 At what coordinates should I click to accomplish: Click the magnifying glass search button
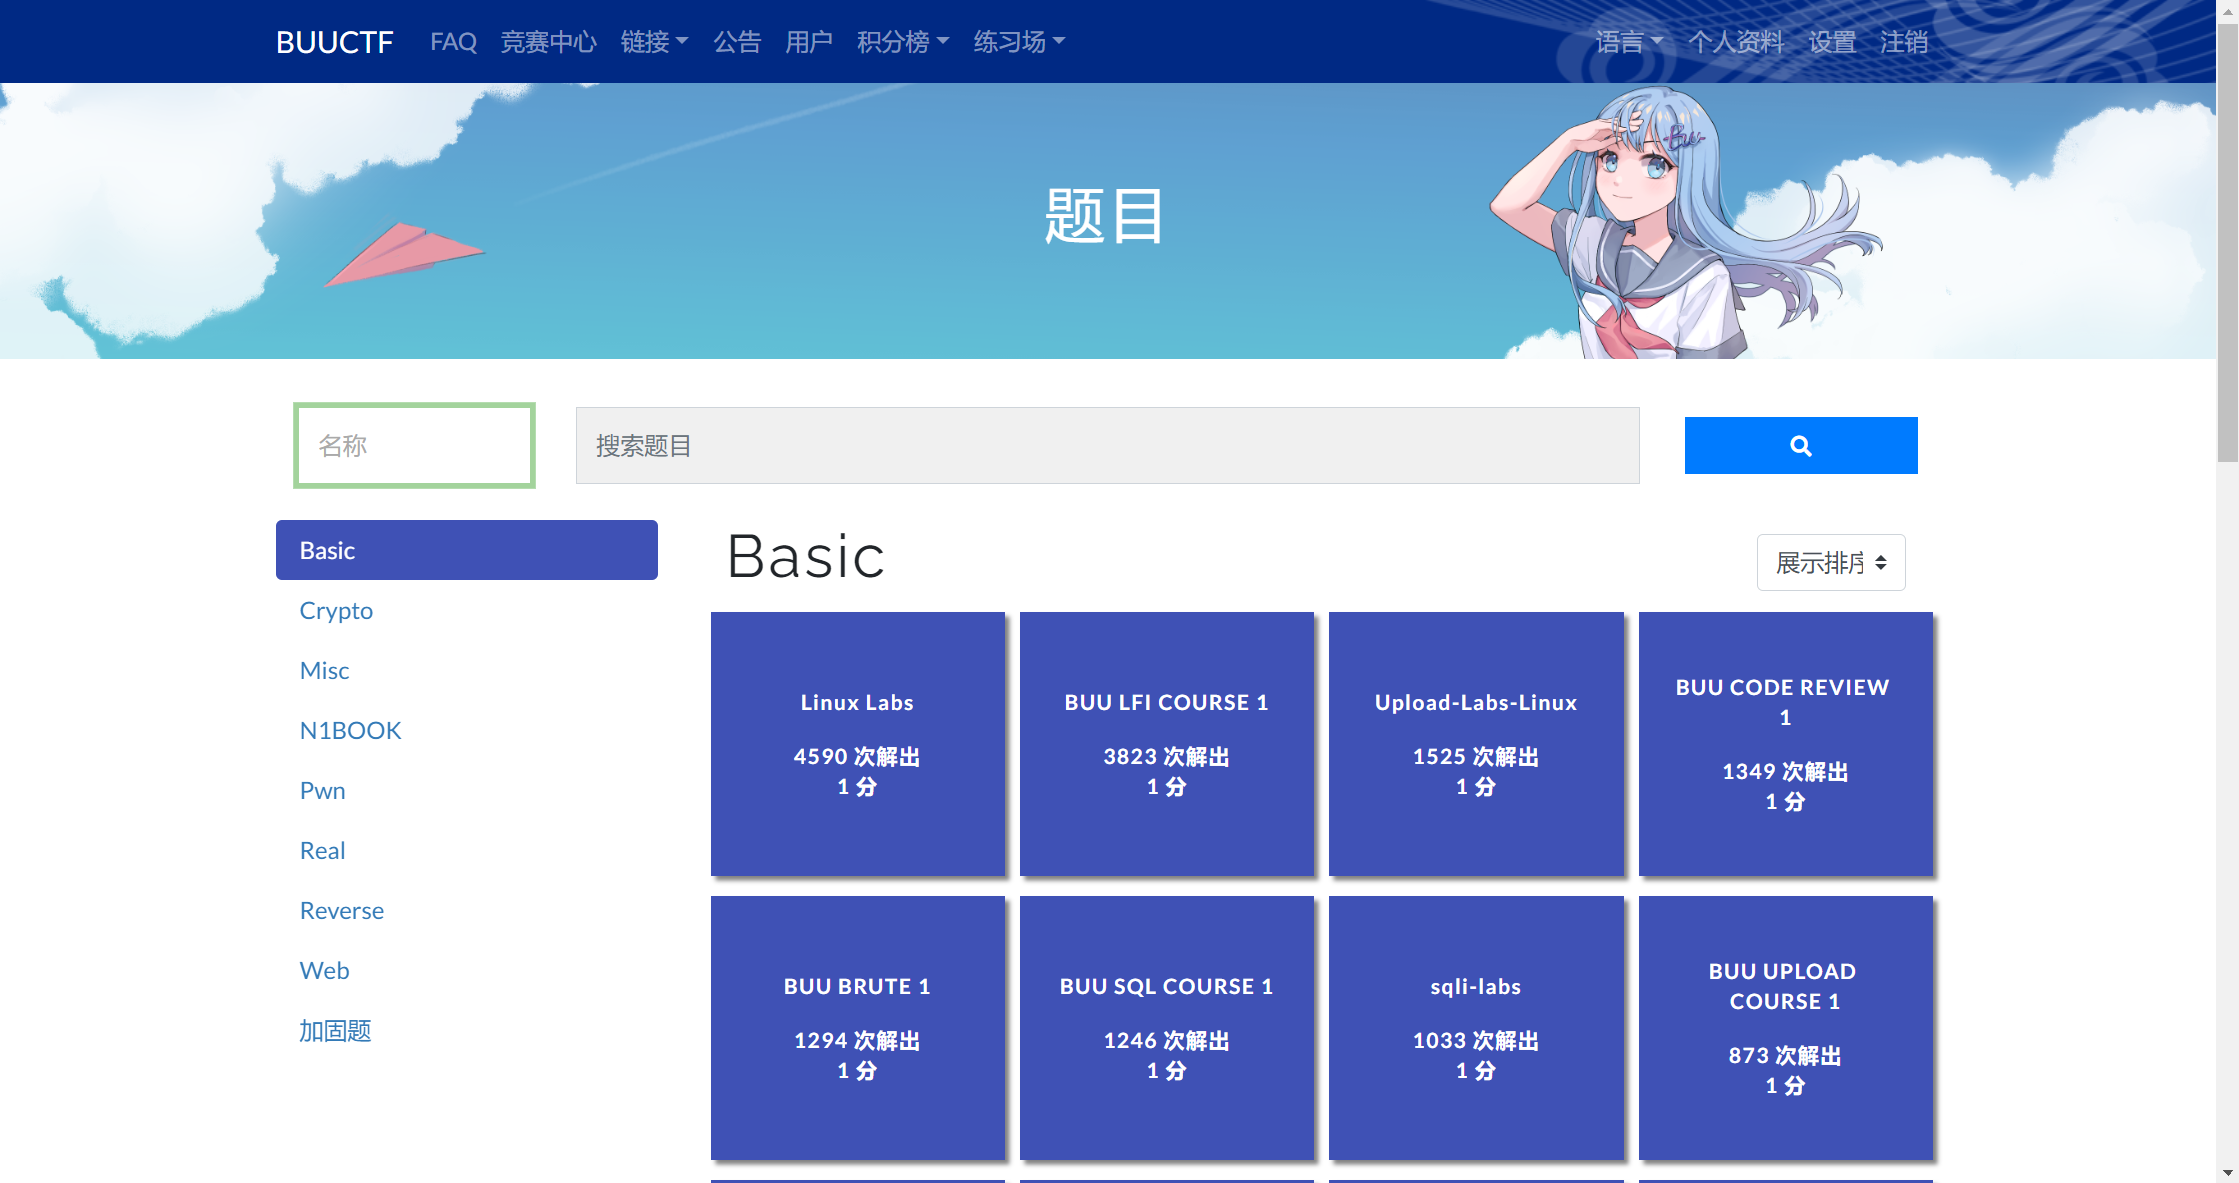(1800, 446)
